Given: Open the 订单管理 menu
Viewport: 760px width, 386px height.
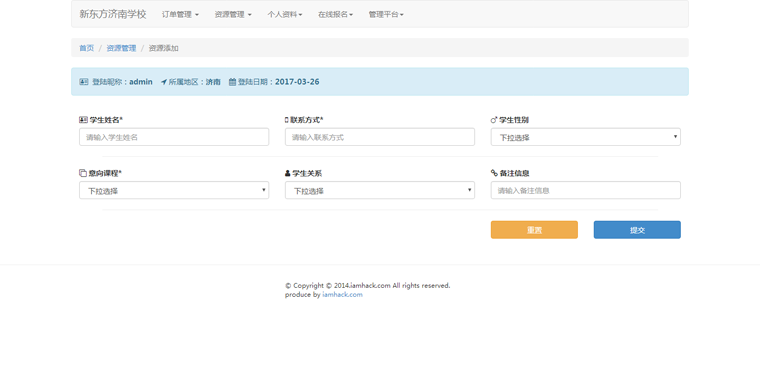Looking at the screenshot, I should coord(180,15).
